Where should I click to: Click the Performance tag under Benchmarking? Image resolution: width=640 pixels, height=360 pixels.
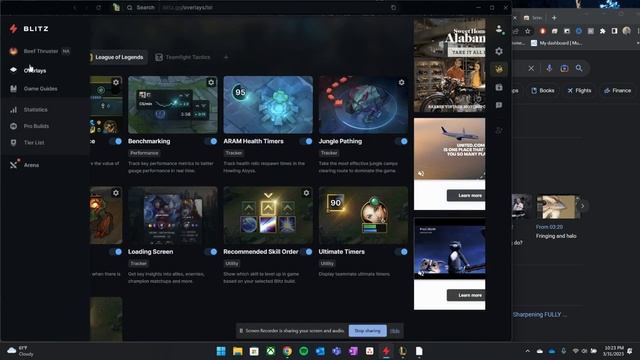pyautogui.click(x=144, y=153)
